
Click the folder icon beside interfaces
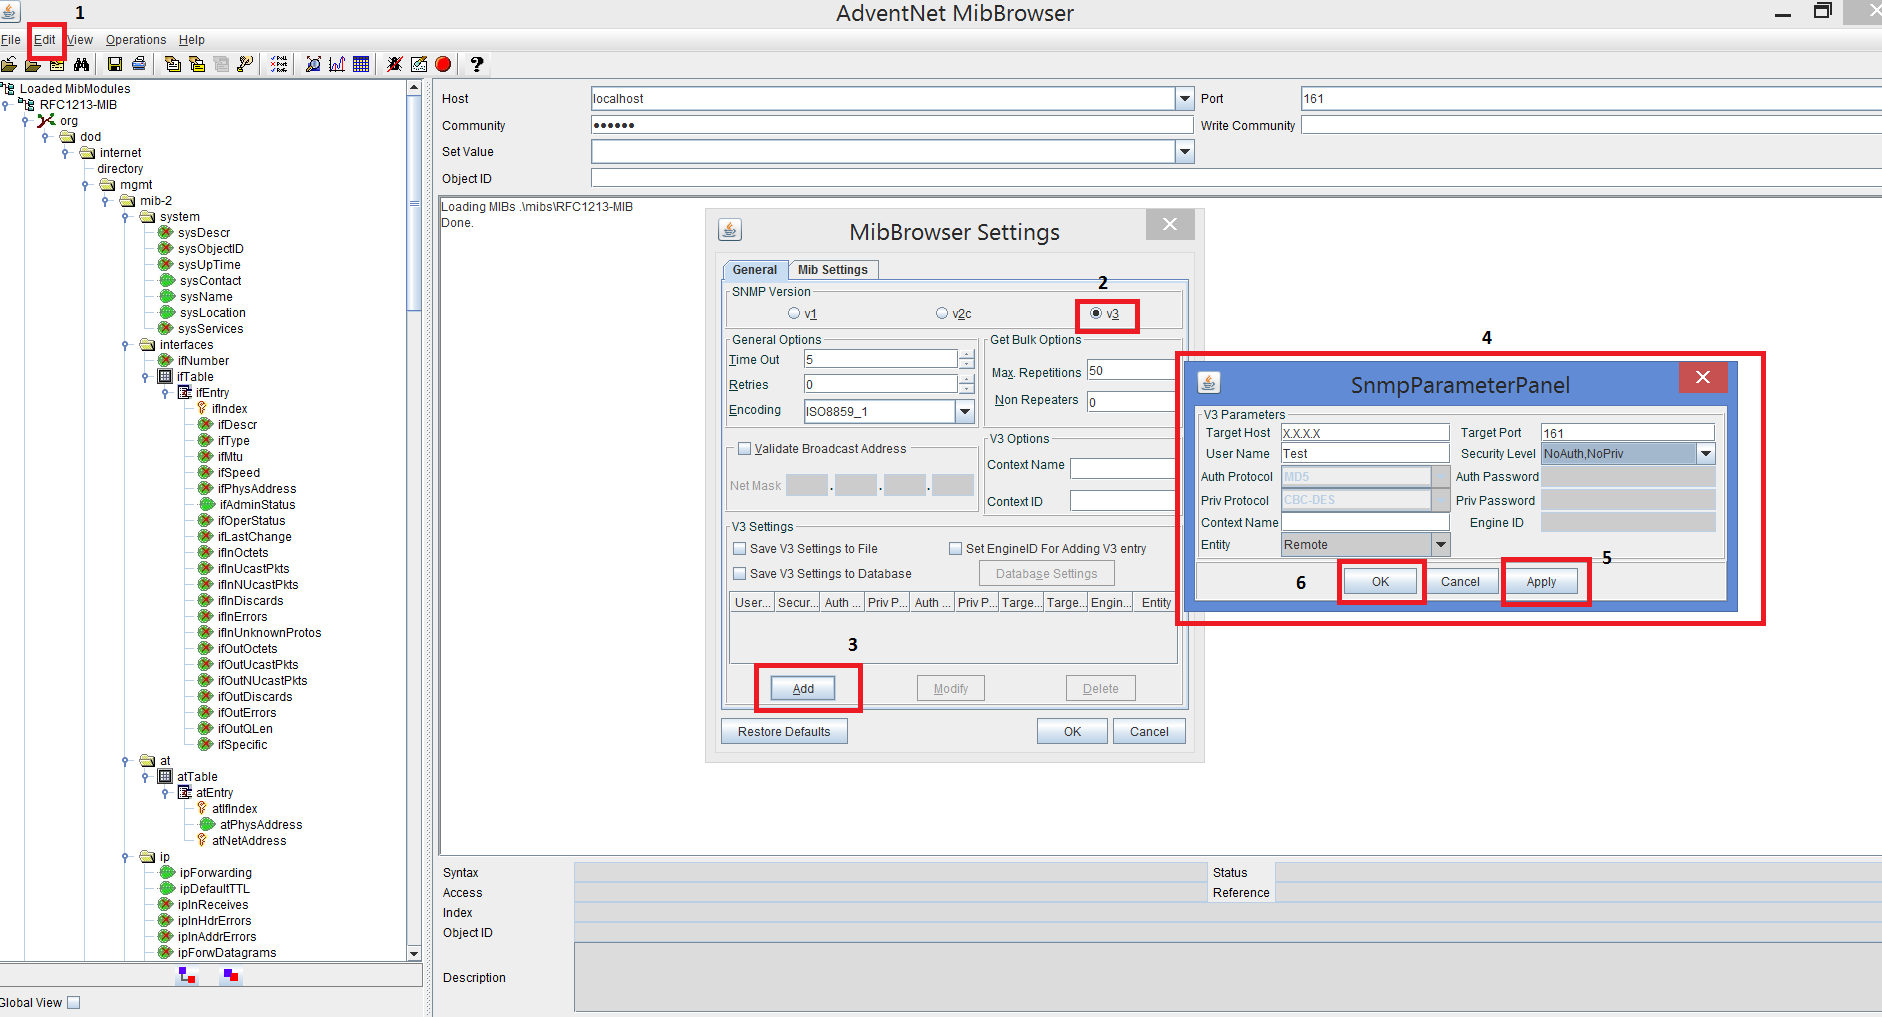[x=148, y=345]
